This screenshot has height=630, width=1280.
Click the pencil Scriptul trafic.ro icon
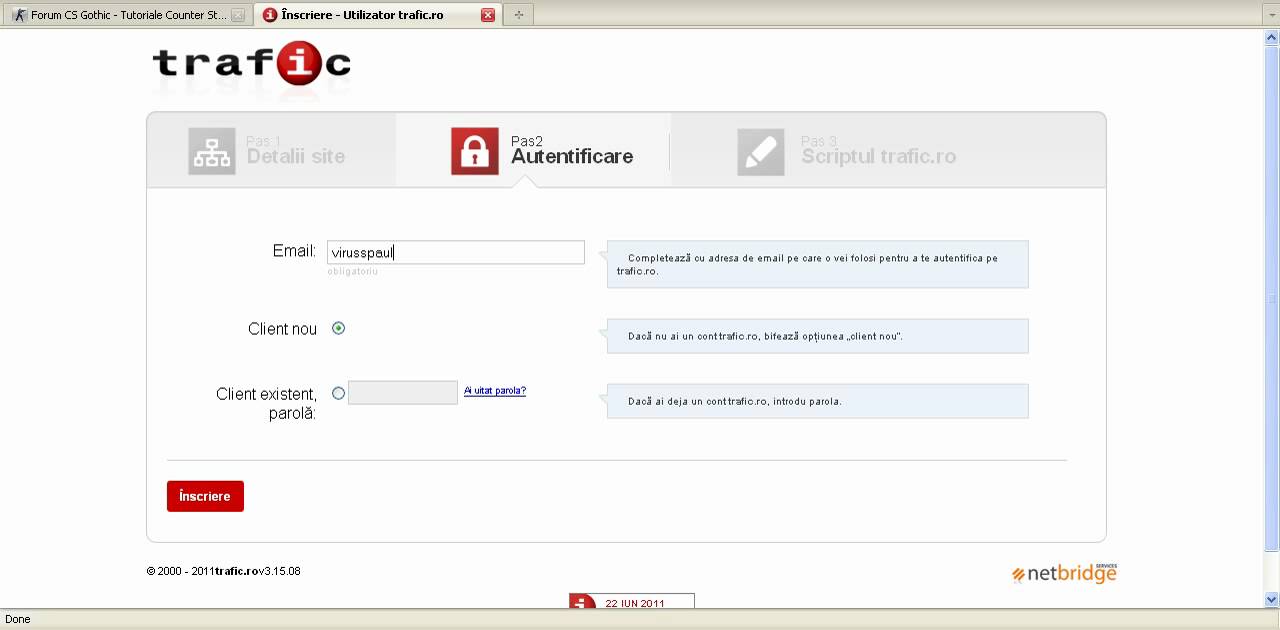point(761,151)
